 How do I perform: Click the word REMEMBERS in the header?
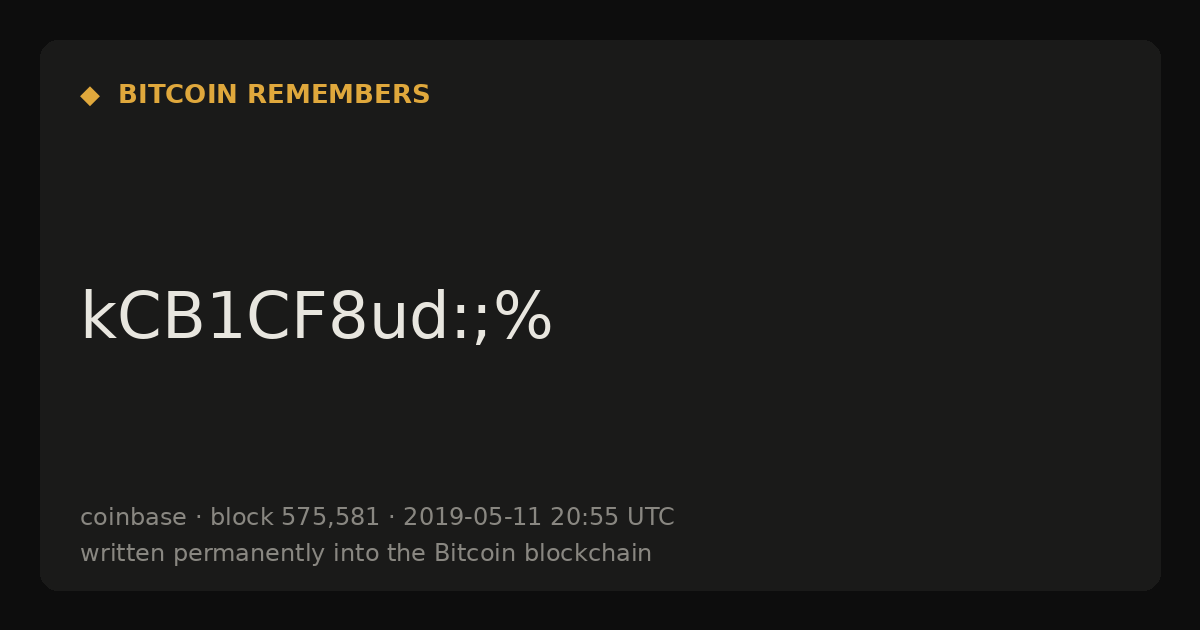[338, 95]
